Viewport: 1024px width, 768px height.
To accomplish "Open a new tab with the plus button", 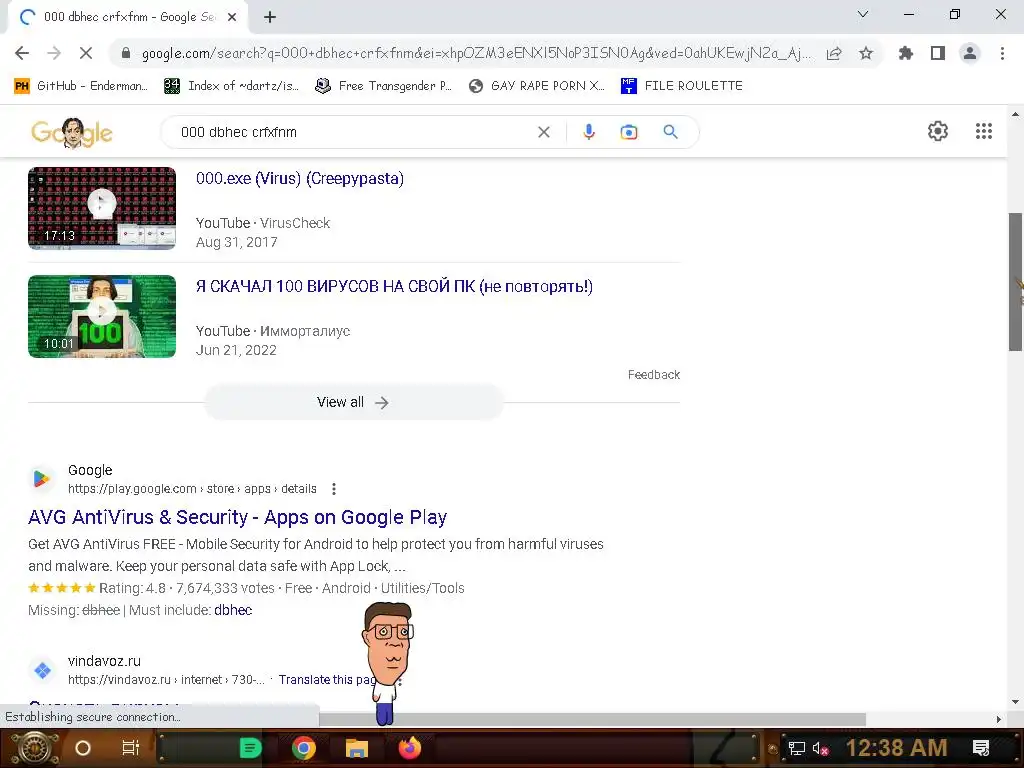I will coord(270,18).
